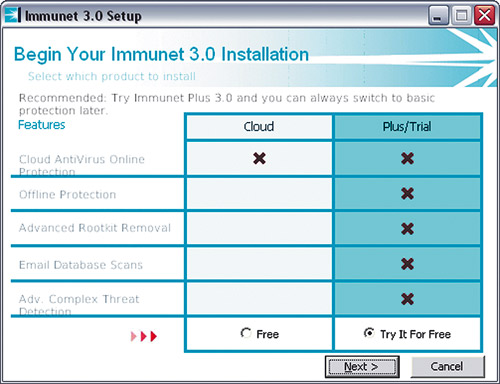The height and width of the screenshot is (384, 500).
Task: Select the Free radio button
Action: click(246, 333)
